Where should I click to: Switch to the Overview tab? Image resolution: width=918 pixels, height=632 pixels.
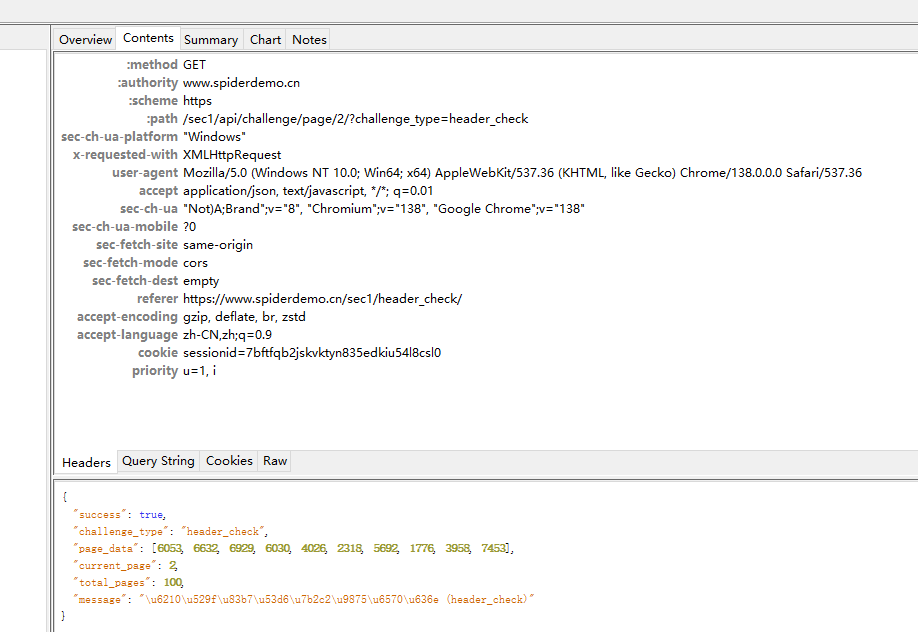(85, 40)
